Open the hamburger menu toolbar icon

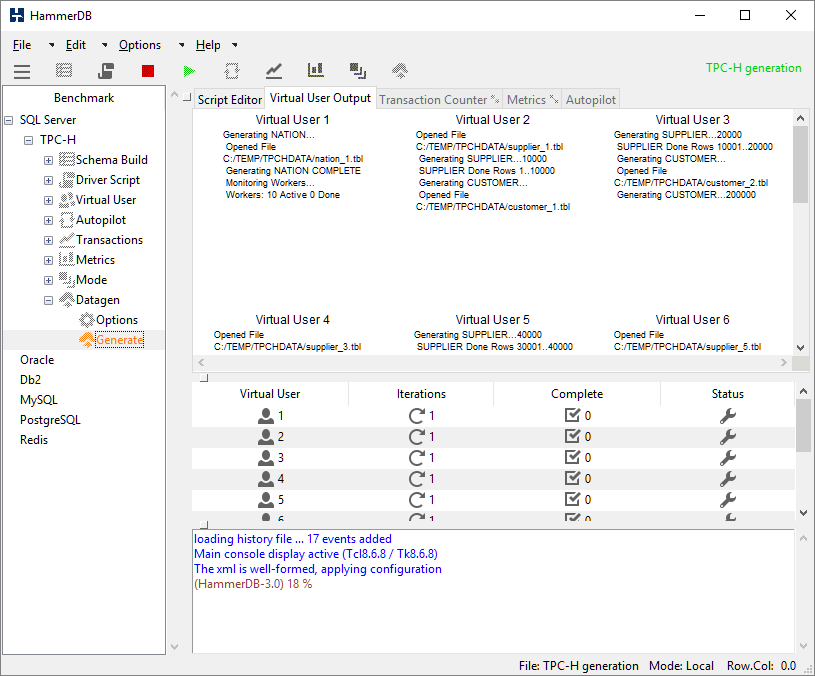pyautogui.click(x=22, y=71)
